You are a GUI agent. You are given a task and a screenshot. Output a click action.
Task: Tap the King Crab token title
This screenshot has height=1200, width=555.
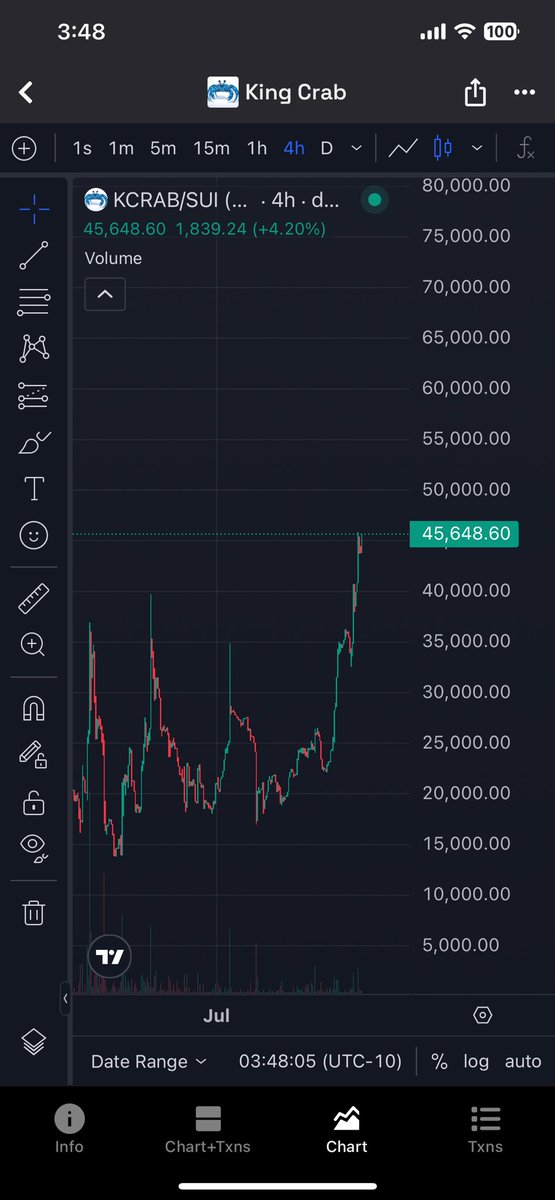click(x=295, y=93)
